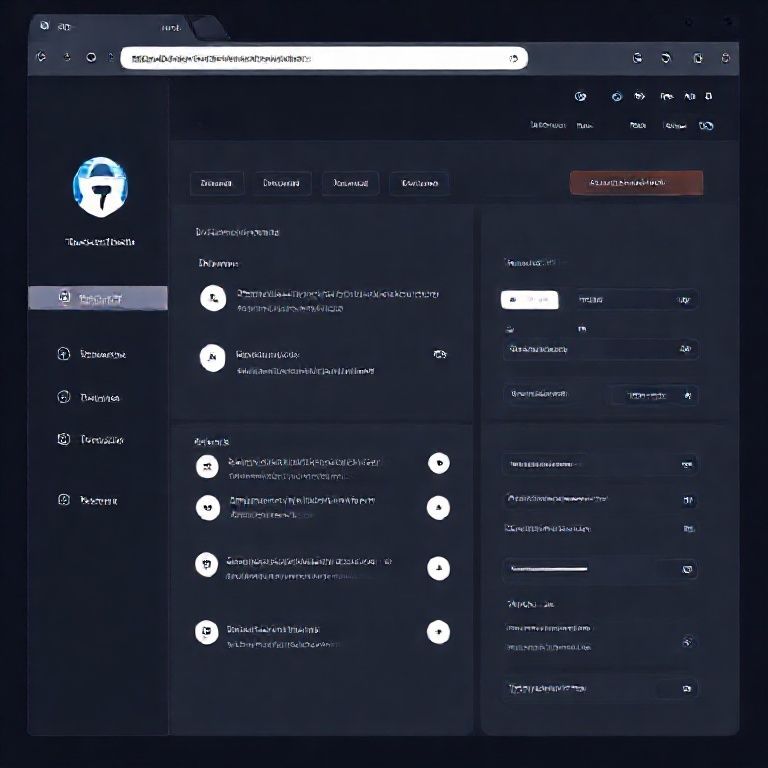768x768 pixels.
Task: Toggle round white switch on second lower-list row
Action: click(438, 508)
